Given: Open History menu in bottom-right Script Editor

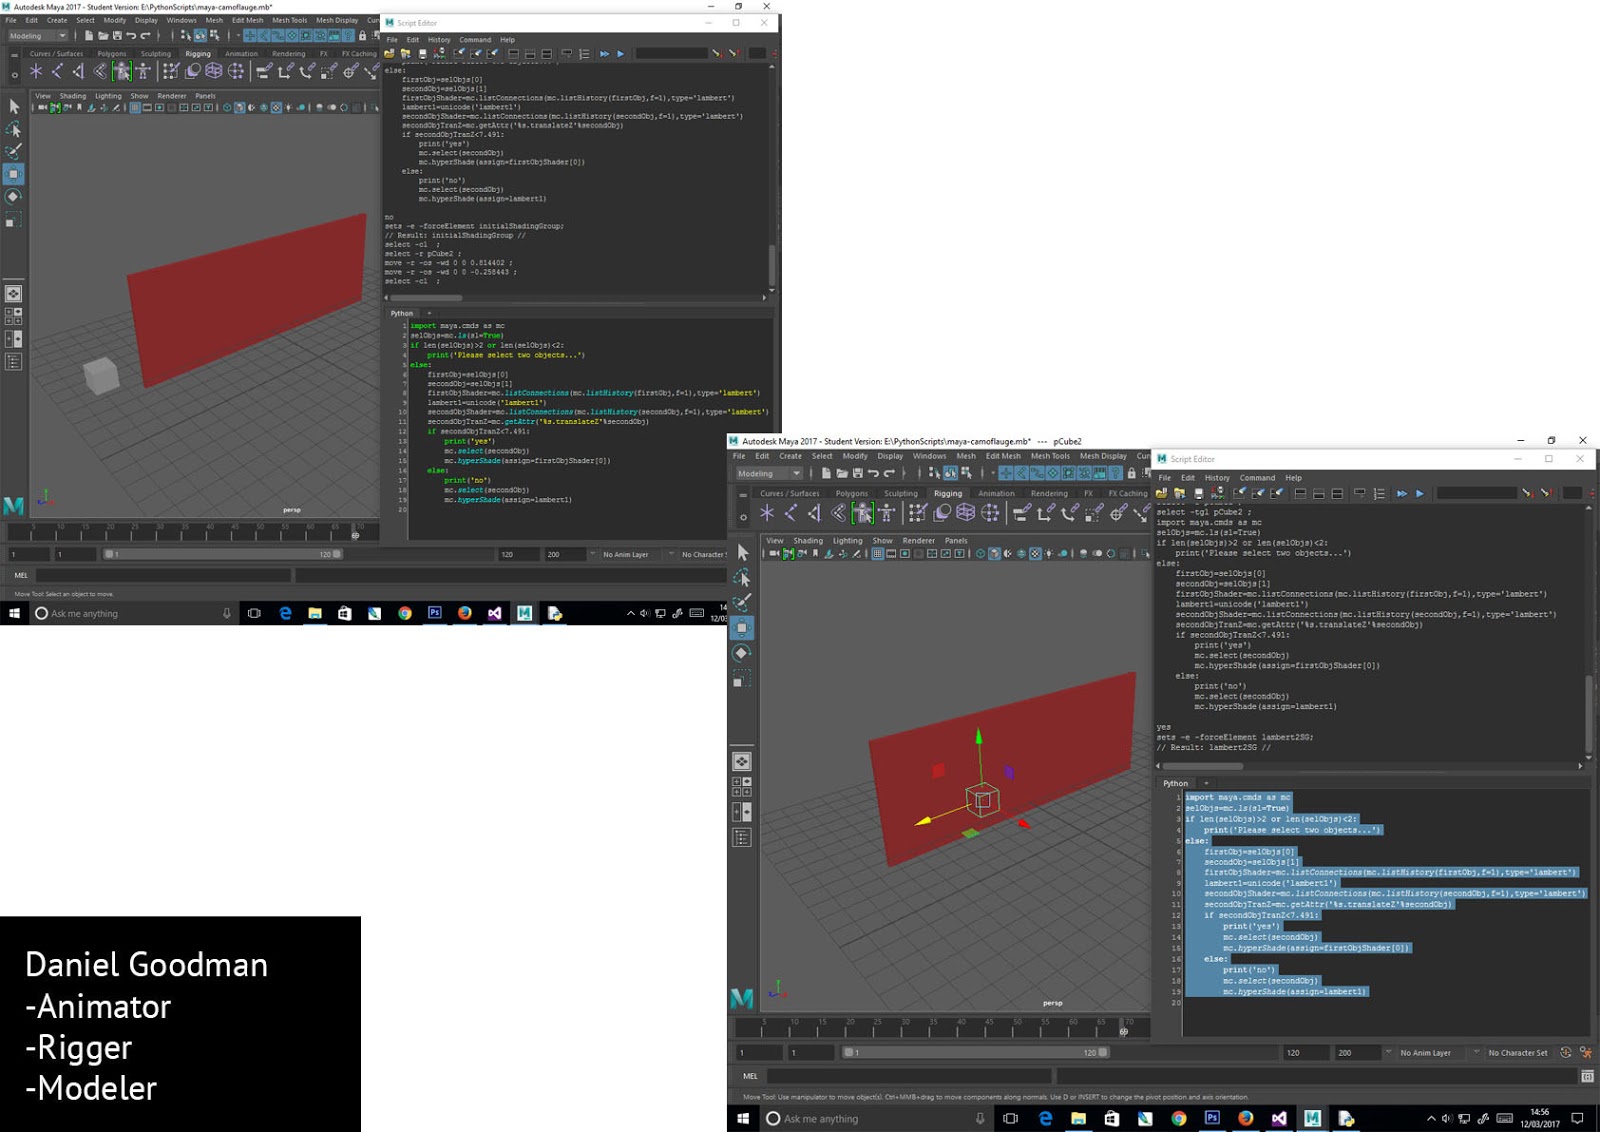Looking at the screenshot, I should point(1217,478).
